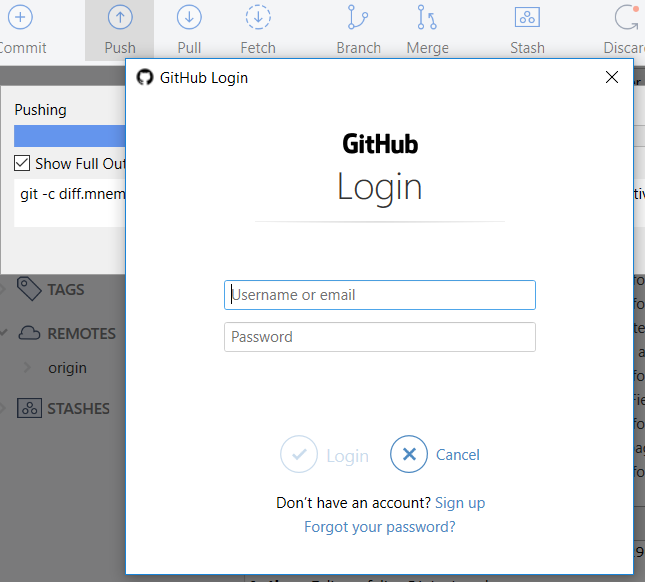Toggle the Show Full Output checkbox
This screenshot has height=582, width=645.
[x=22, y=163]
